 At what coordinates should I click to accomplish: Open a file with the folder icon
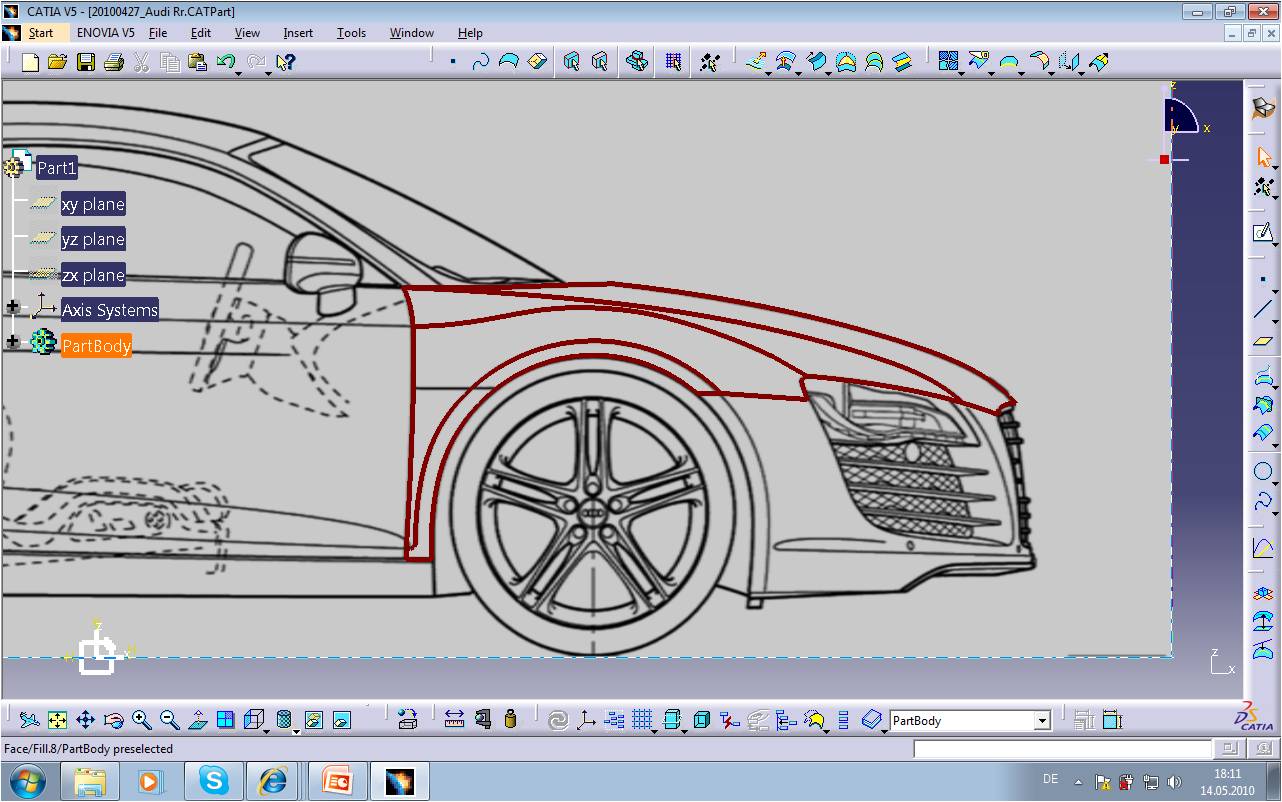pos(57,62)
